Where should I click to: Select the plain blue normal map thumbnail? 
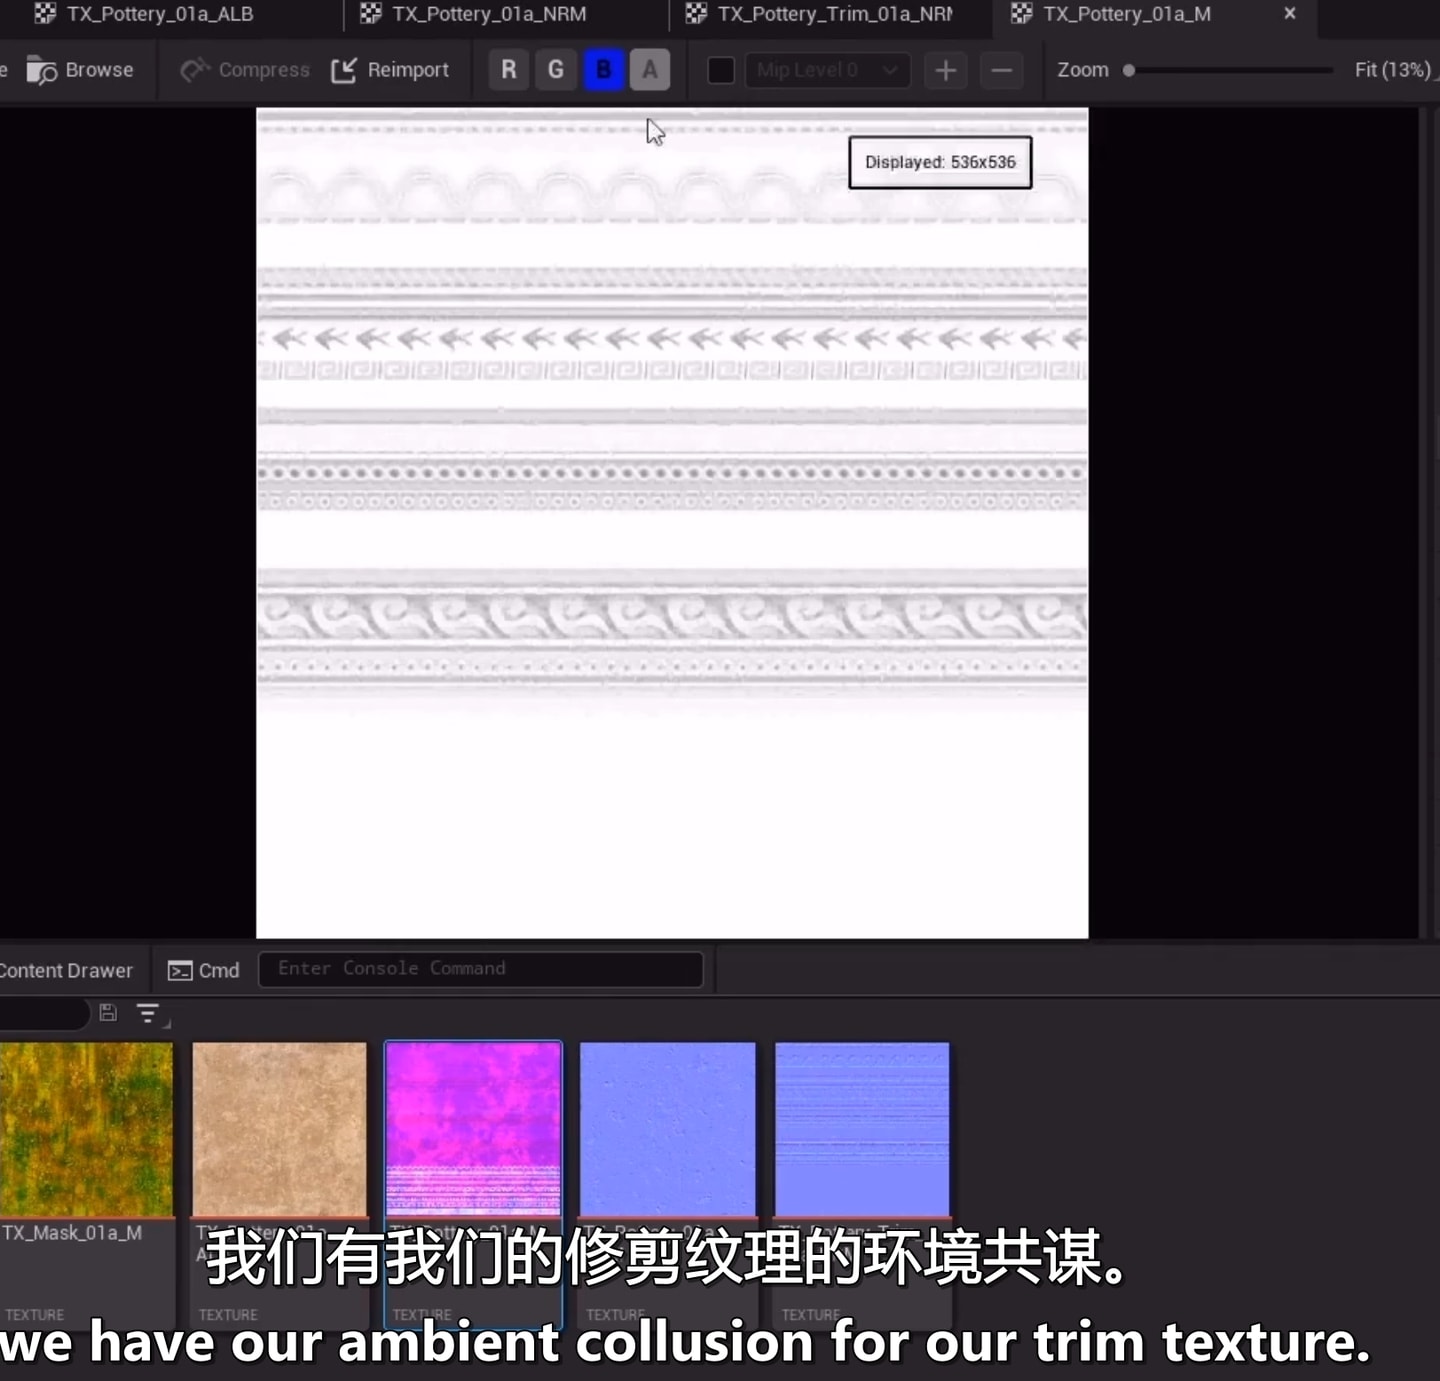668,1129
